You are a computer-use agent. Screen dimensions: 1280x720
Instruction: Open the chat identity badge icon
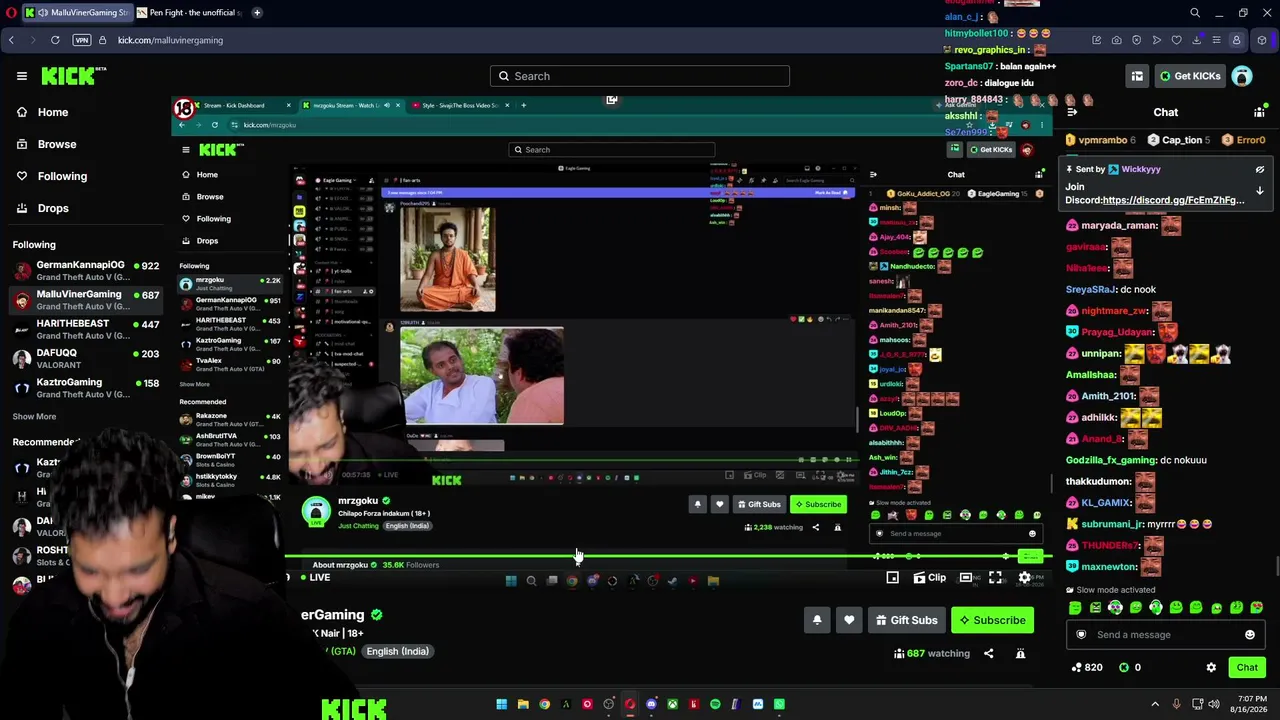click(1081, 634)
